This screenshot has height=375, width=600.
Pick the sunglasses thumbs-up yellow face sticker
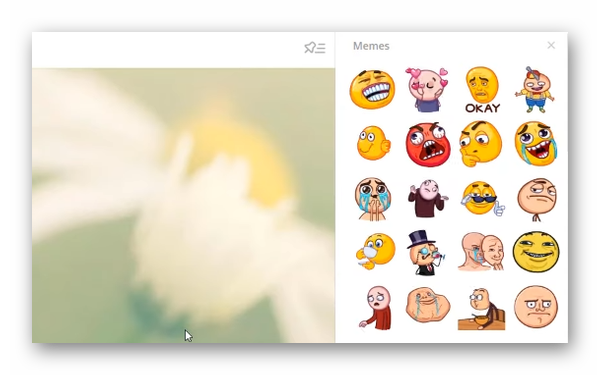[483, 199]
